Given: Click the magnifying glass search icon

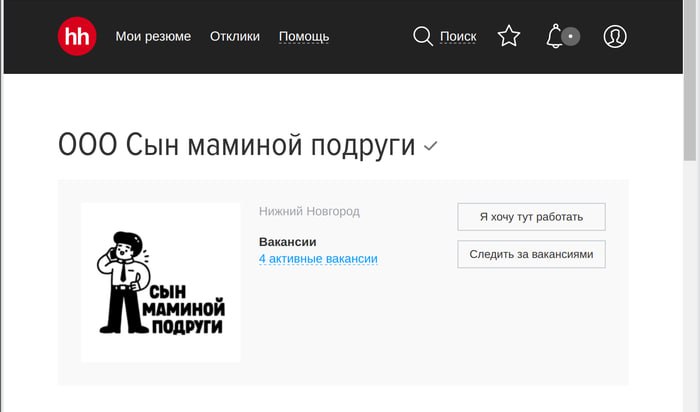Looking at the screenshot, I should click(422, 36).
